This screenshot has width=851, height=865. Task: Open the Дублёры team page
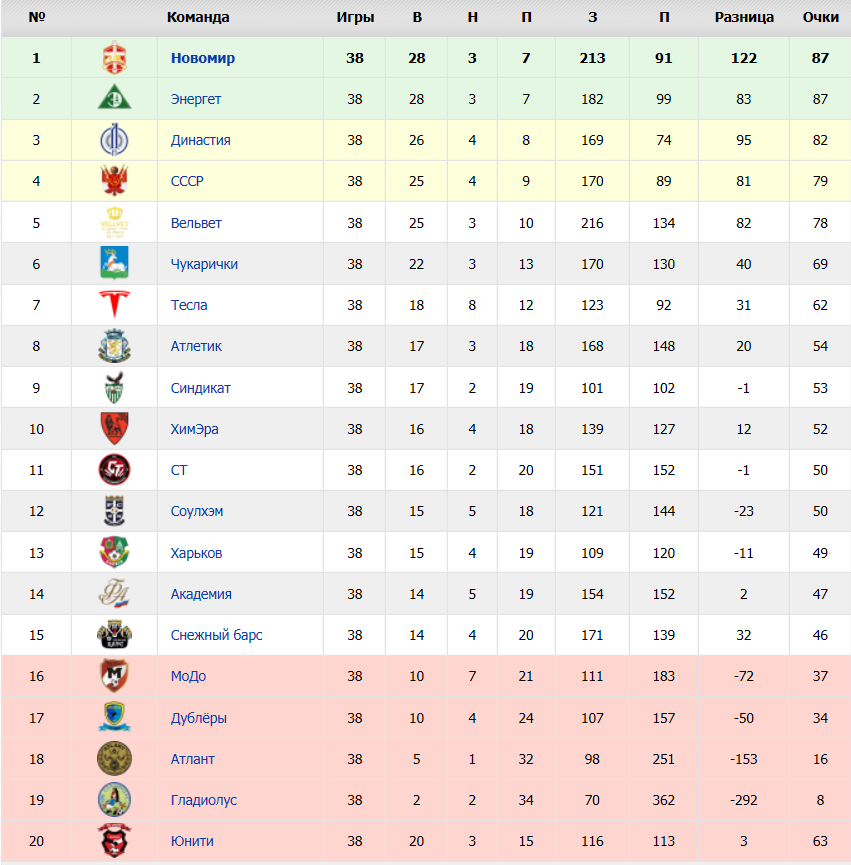tap(199, 718)
